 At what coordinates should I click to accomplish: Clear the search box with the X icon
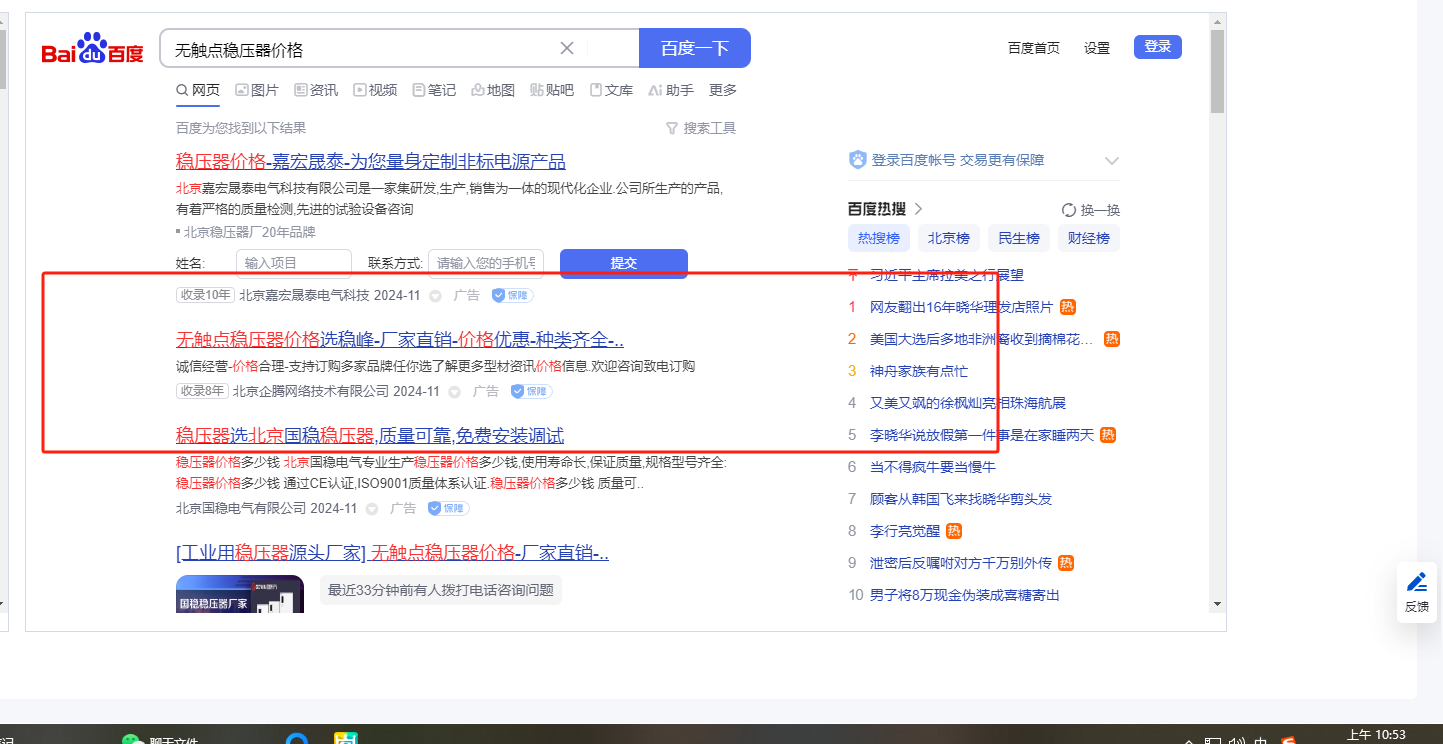[566, 48]
